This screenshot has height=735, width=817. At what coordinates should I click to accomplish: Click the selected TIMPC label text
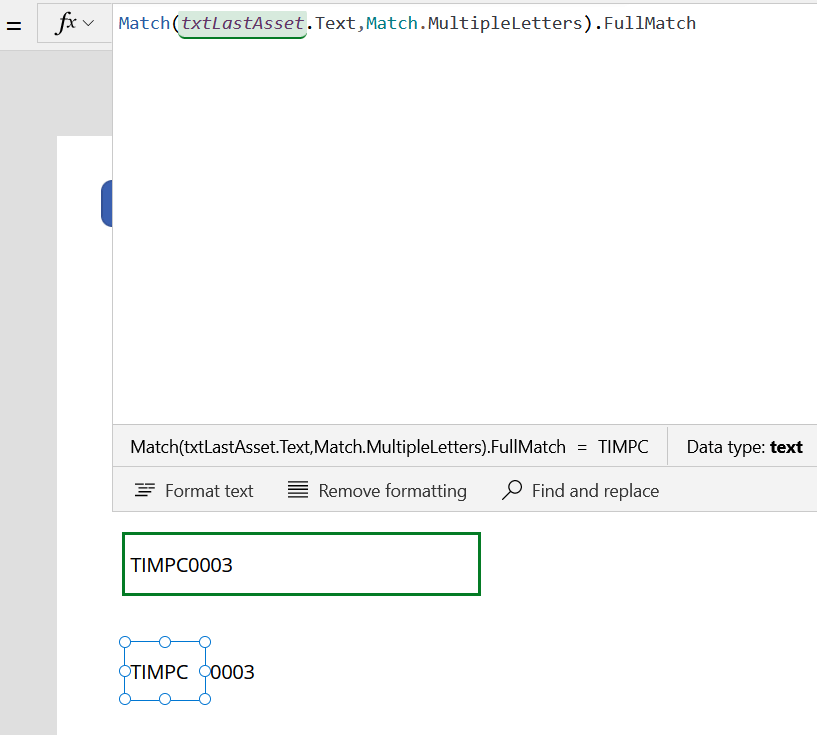pos(159,672)
